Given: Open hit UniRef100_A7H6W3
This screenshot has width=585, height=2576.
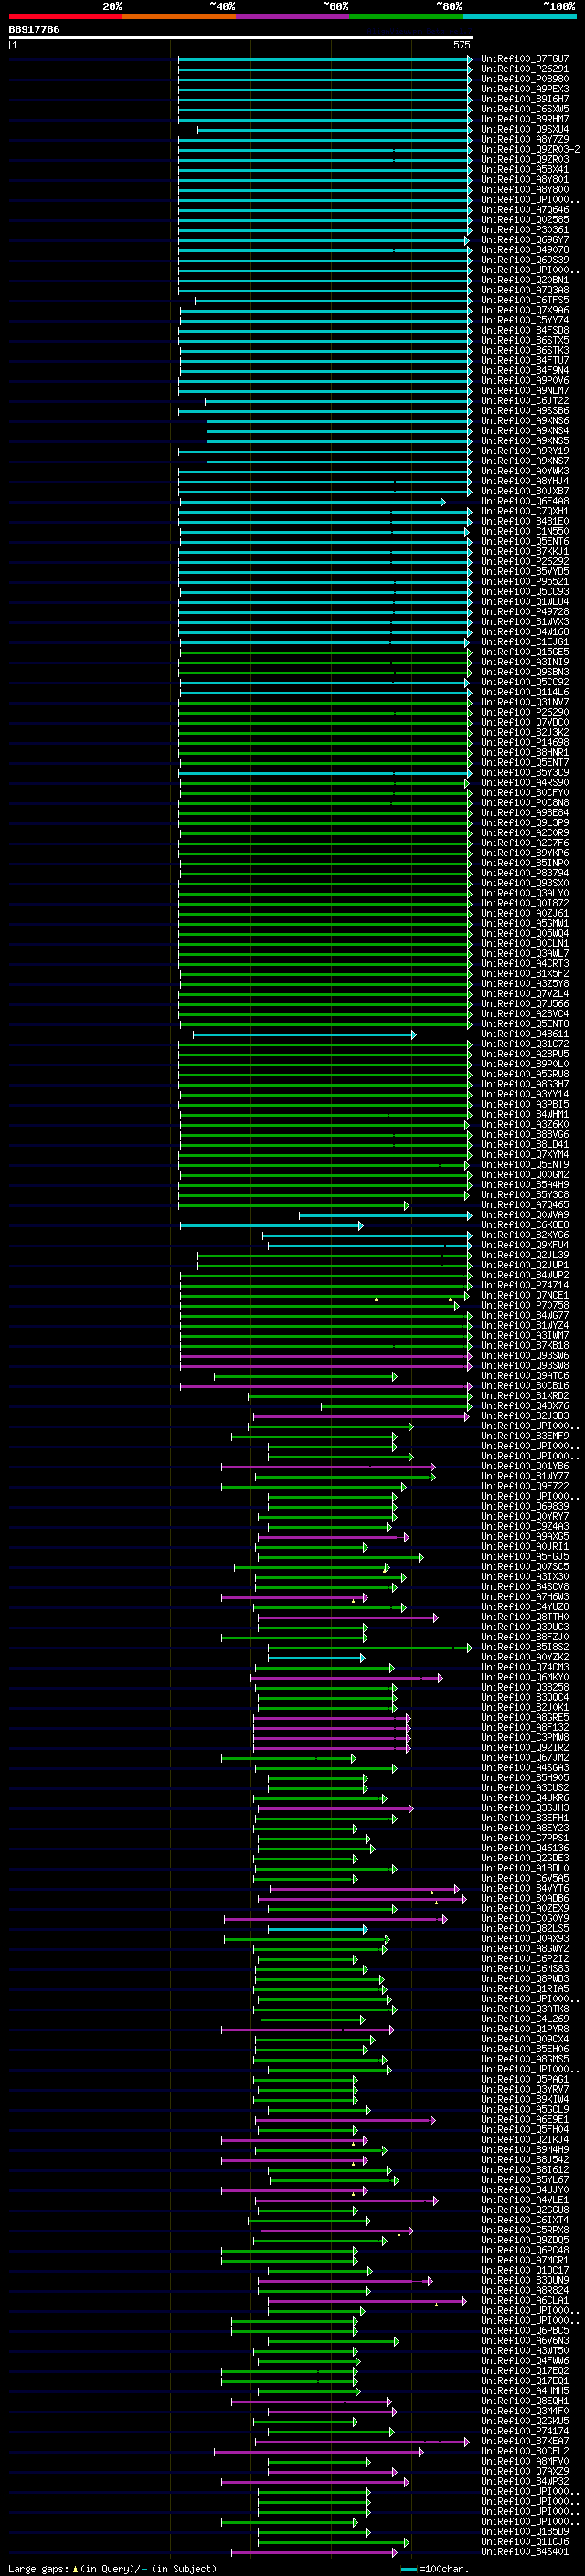Looking at the screenshot, I should coord(524,1597).
